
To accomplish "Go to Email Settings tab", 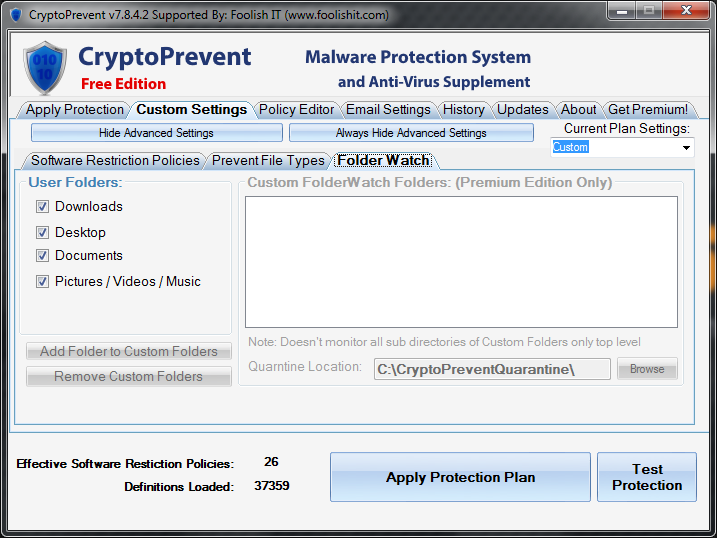I will (x=388, y=110).
